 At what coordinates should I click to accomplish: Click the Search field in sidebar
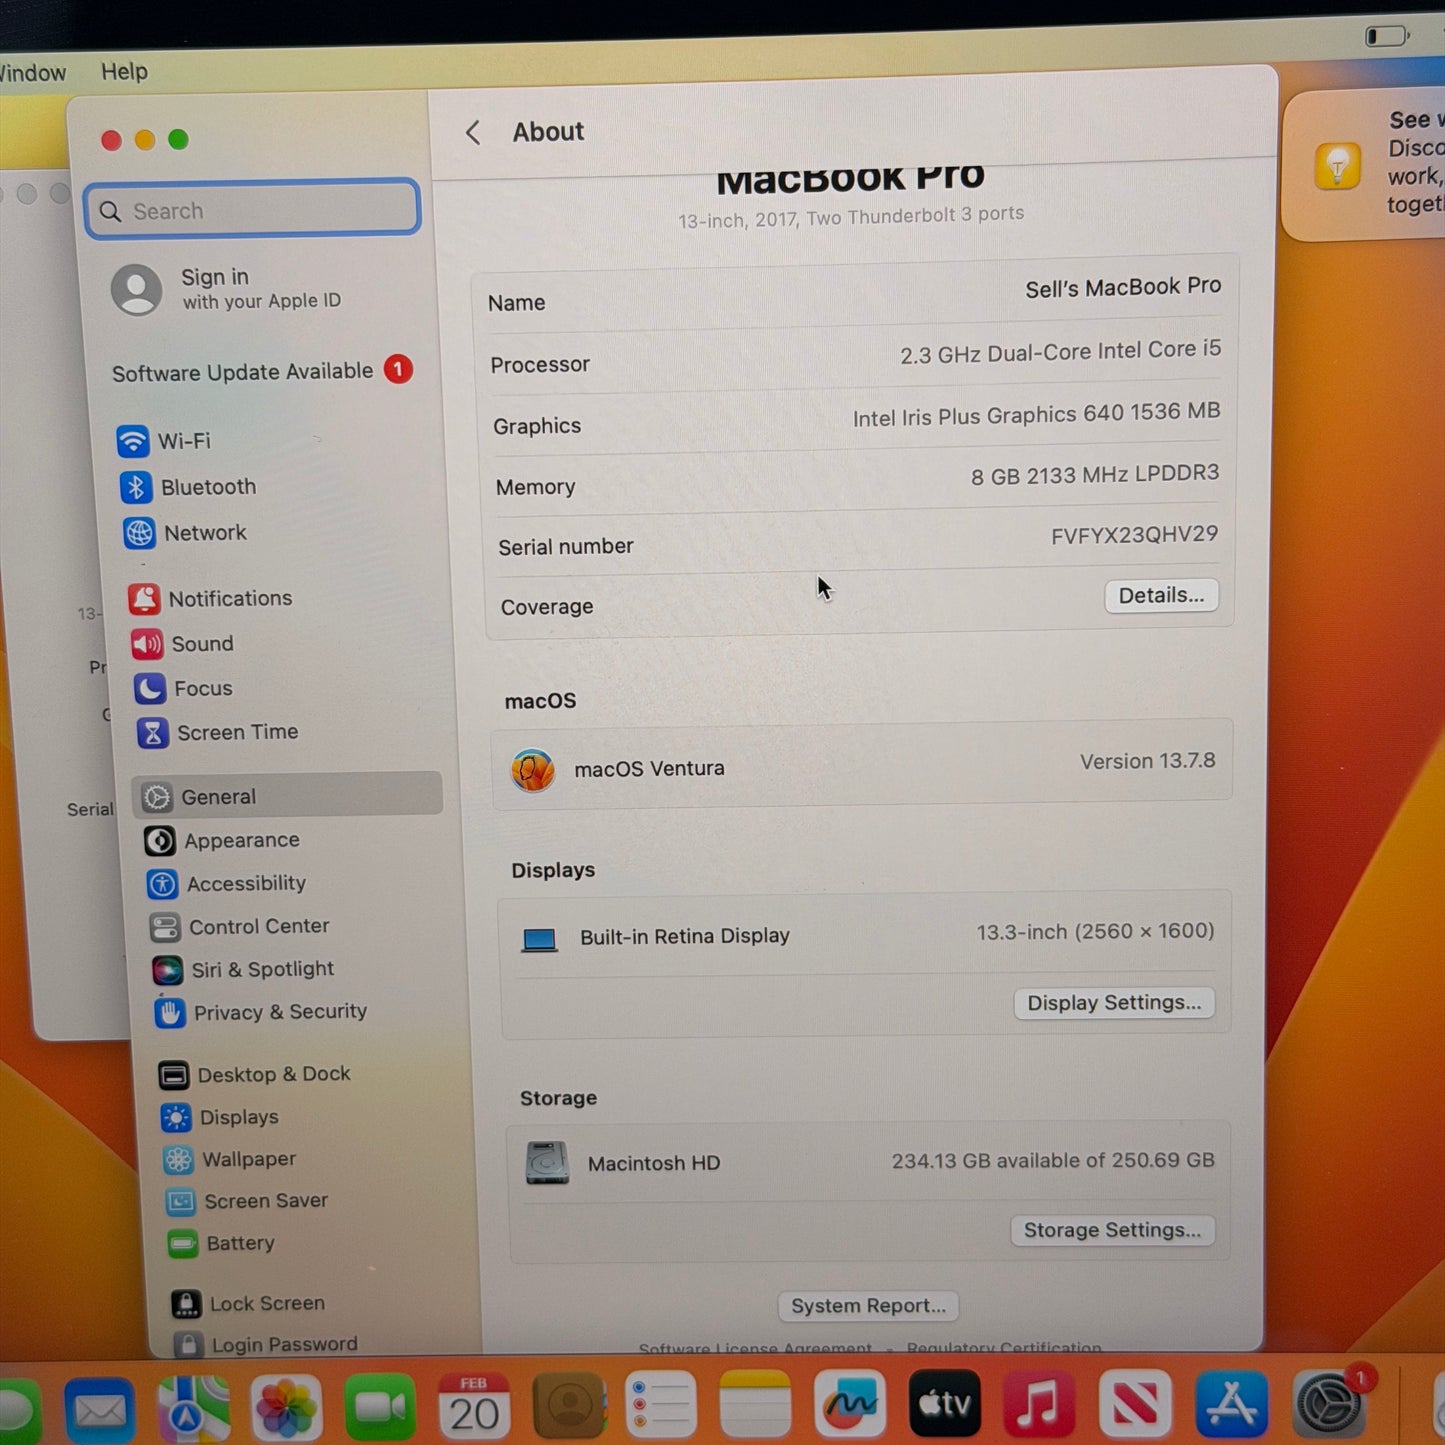[x=253, y=210]
